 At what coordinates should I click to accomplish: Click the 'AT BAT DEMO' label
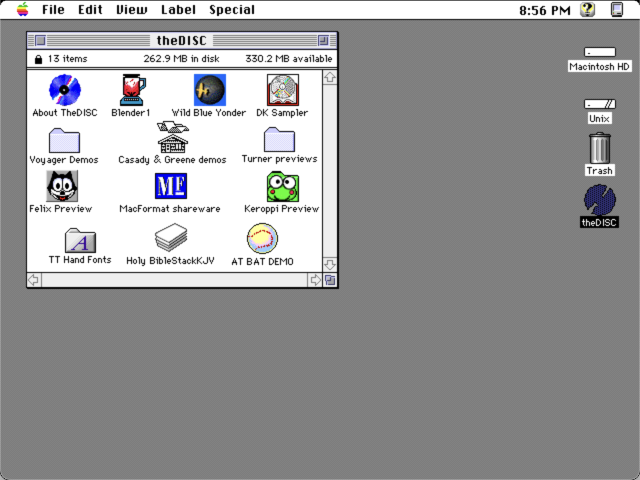point(262,261)
